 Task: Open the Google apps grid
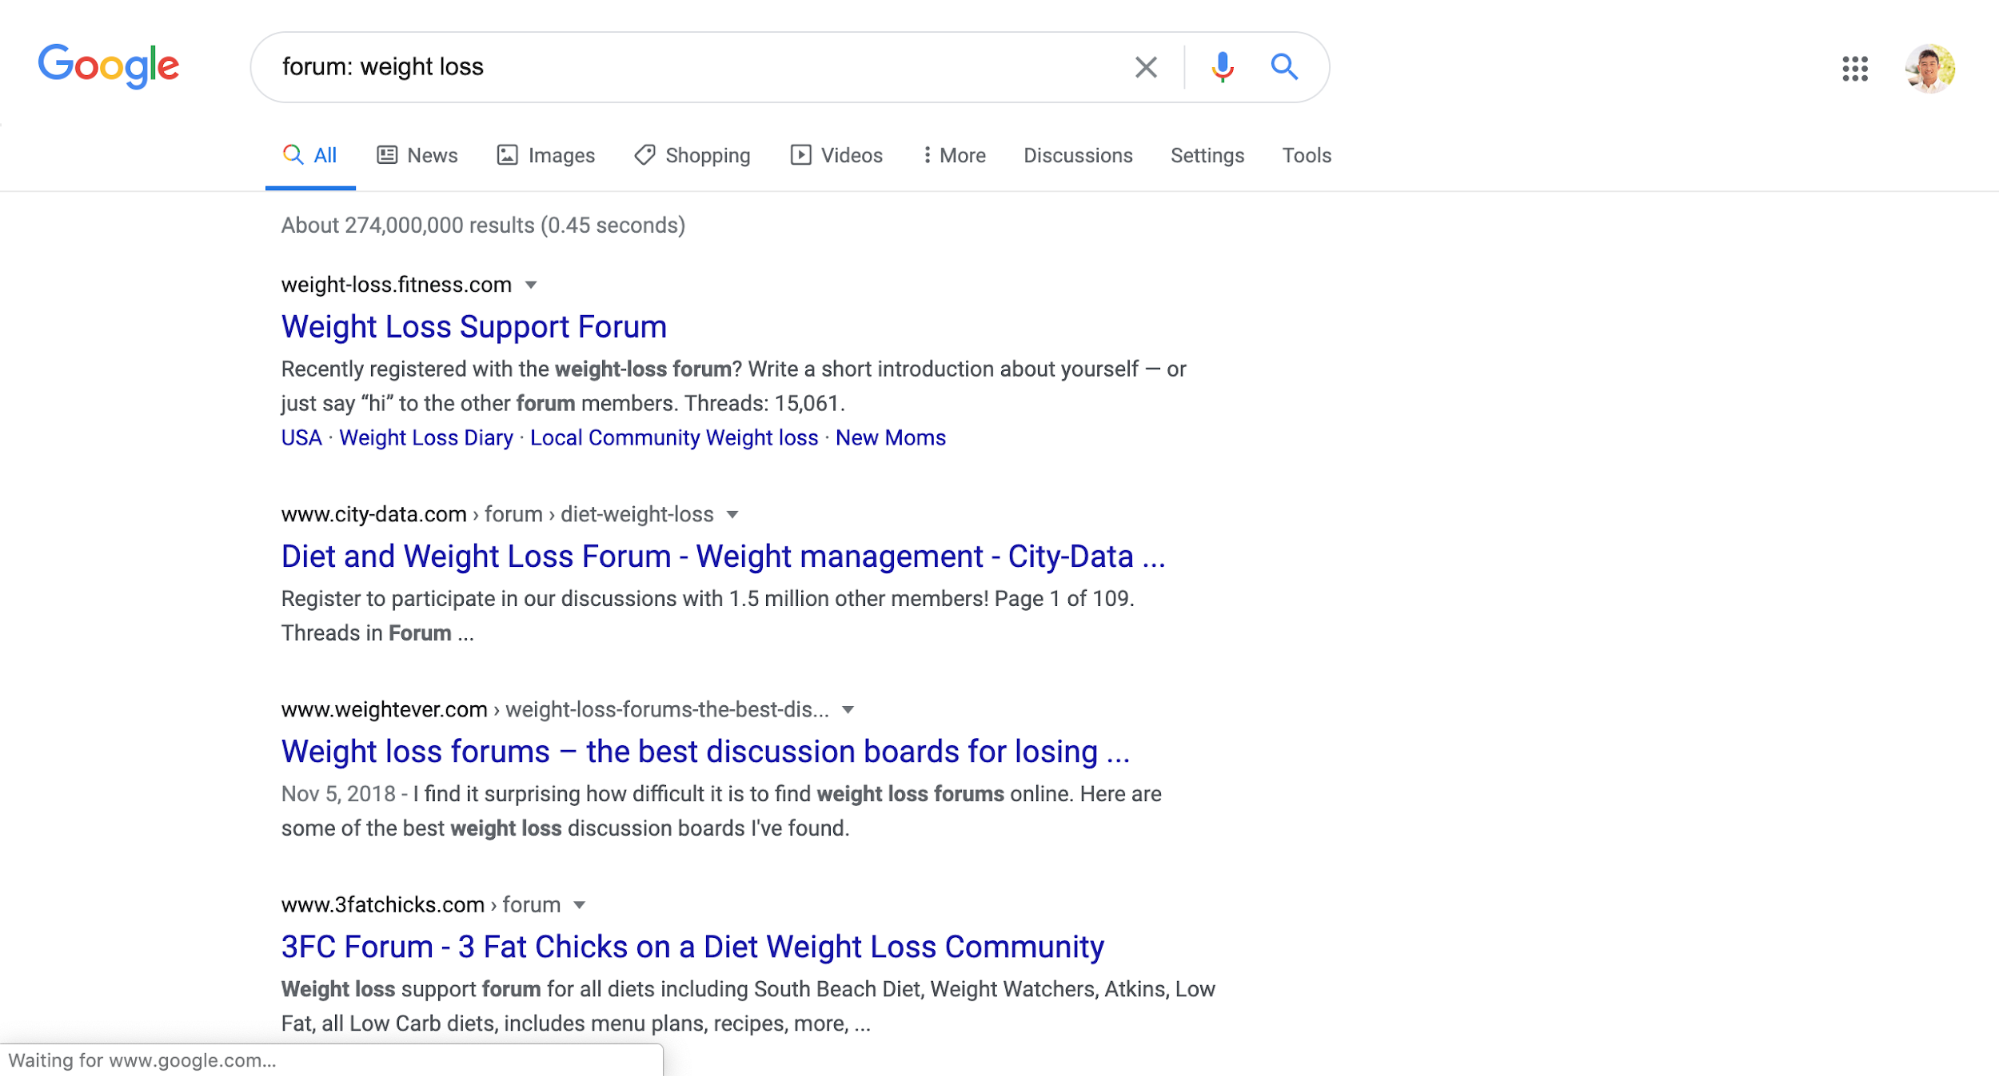pyautogui.click(x=1855, y=68)
